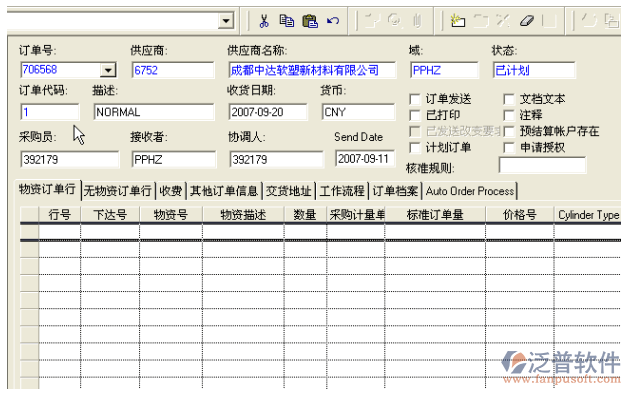Click the Copy icon in toolbar

(287, 21)
